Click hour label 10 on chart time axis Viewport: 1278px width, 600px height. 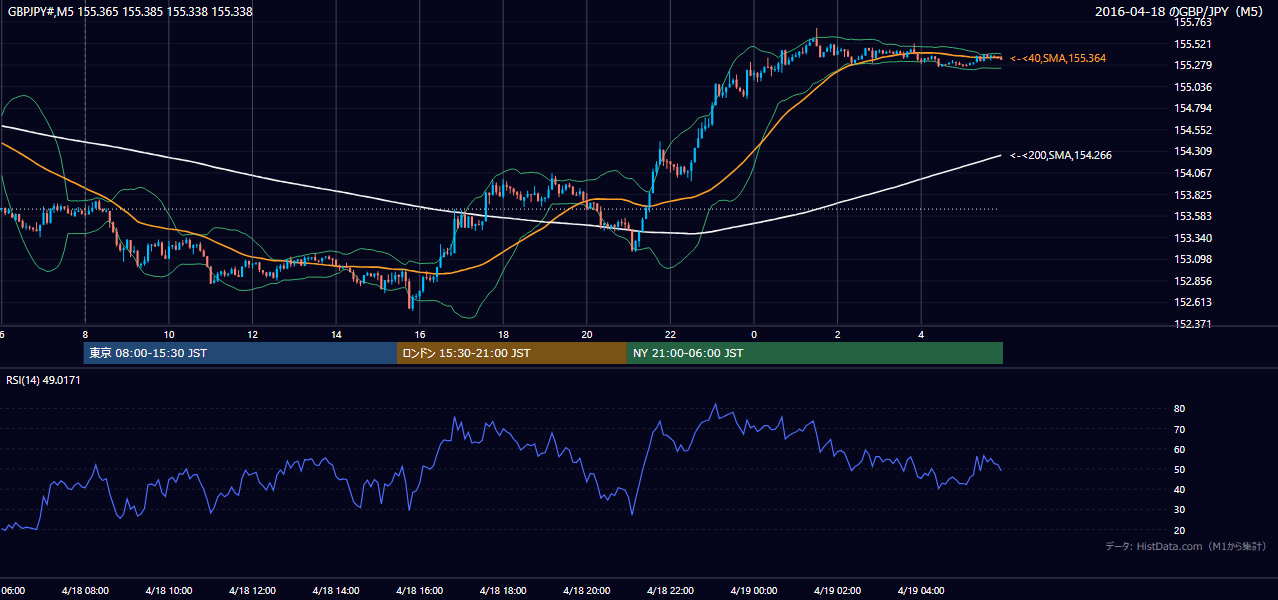[x=169, y=334]
